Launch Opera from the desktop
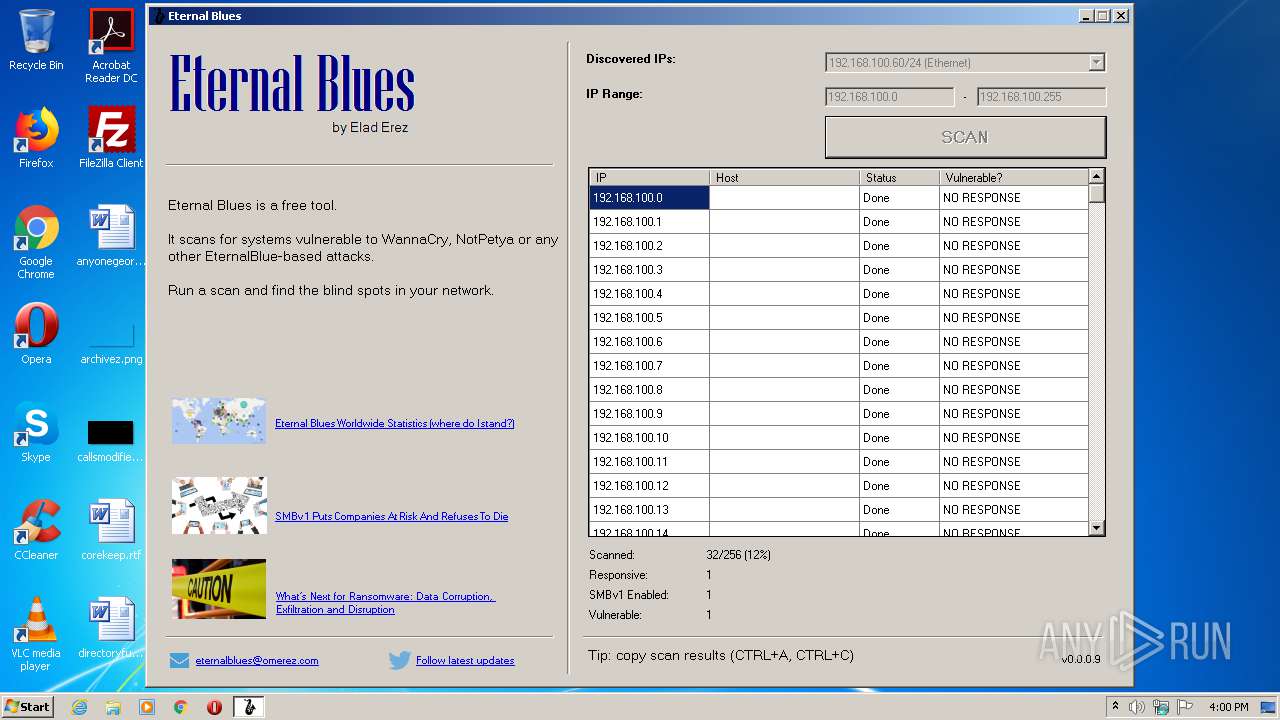The width and height of the screenshot is (1280, 720). (36, 334)
